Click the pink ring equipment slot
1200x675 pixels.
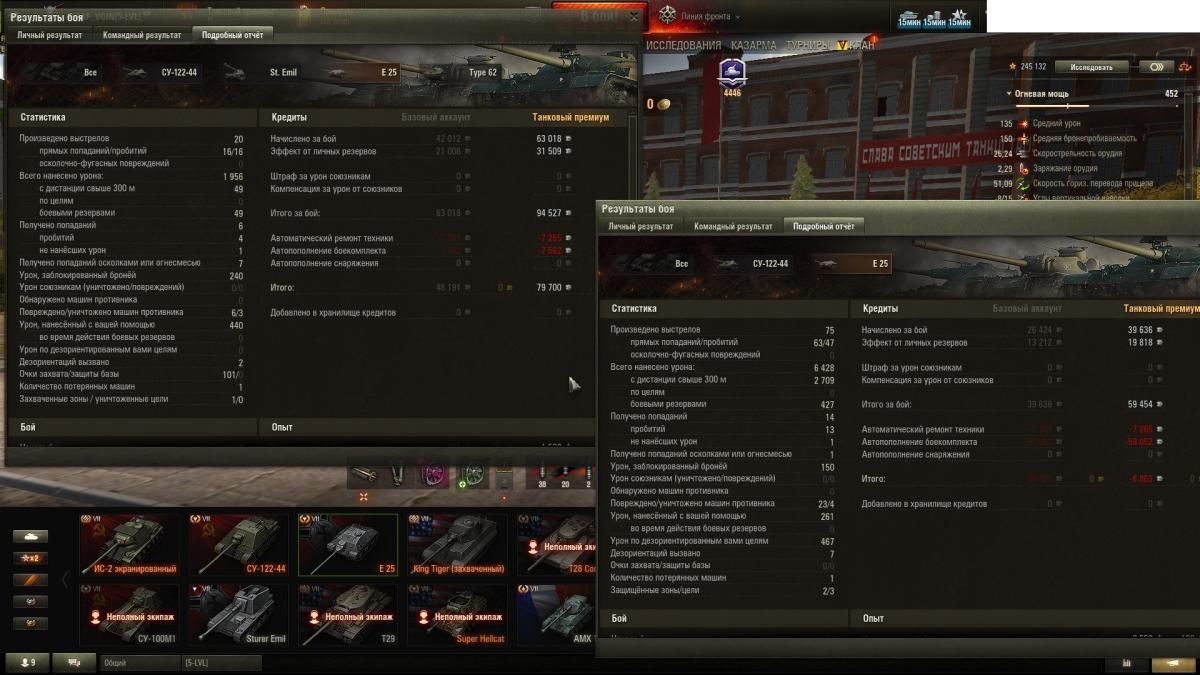click(434, 473)
